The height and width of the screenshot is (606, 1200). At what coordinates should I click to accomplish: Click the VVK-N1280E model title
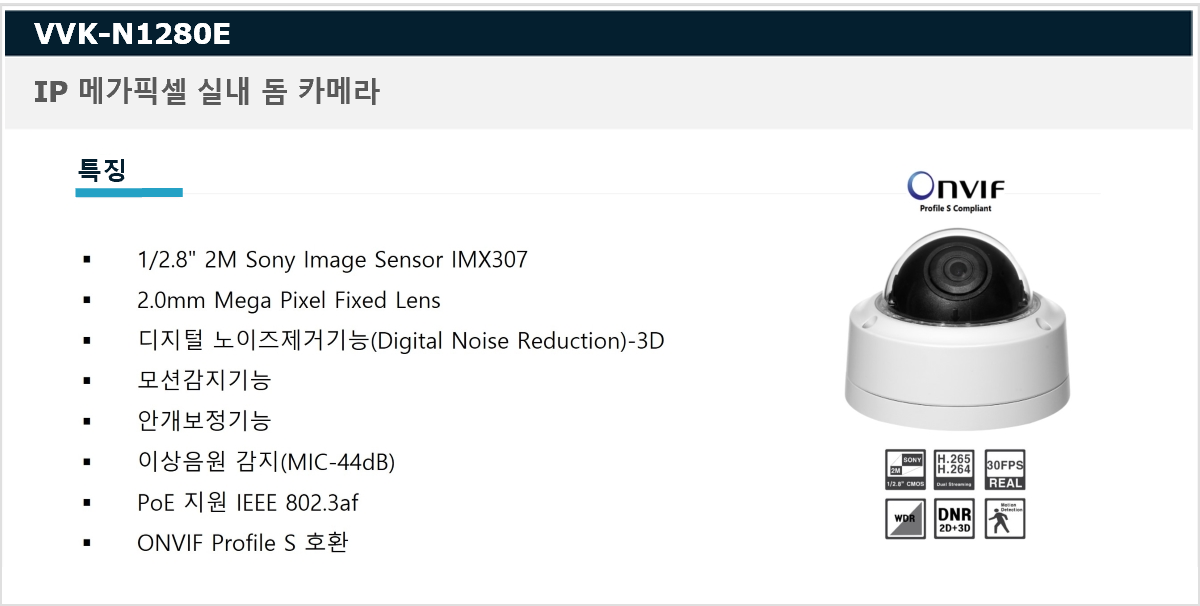pos(132,35)
